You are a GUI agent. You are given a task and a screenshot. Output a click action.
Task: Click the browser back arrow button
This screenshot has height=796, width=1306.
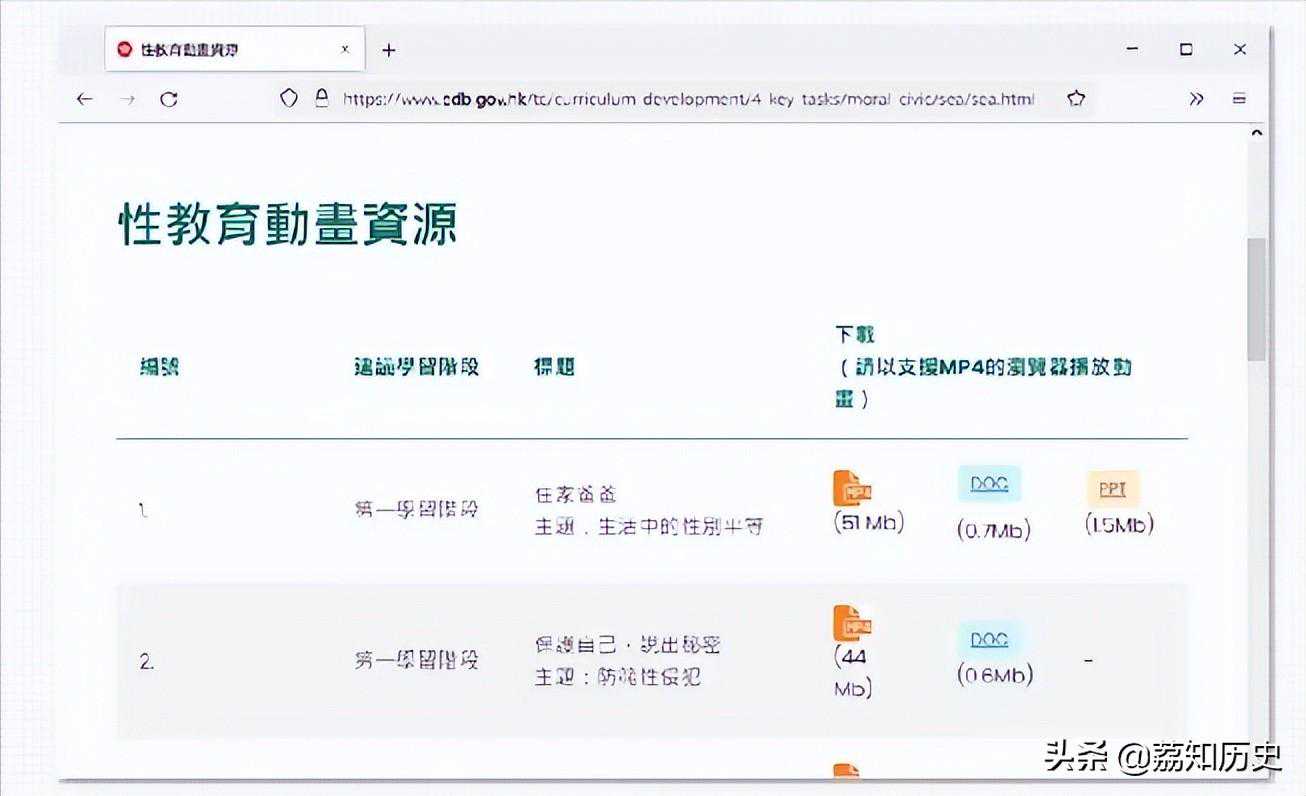(85, 99)
